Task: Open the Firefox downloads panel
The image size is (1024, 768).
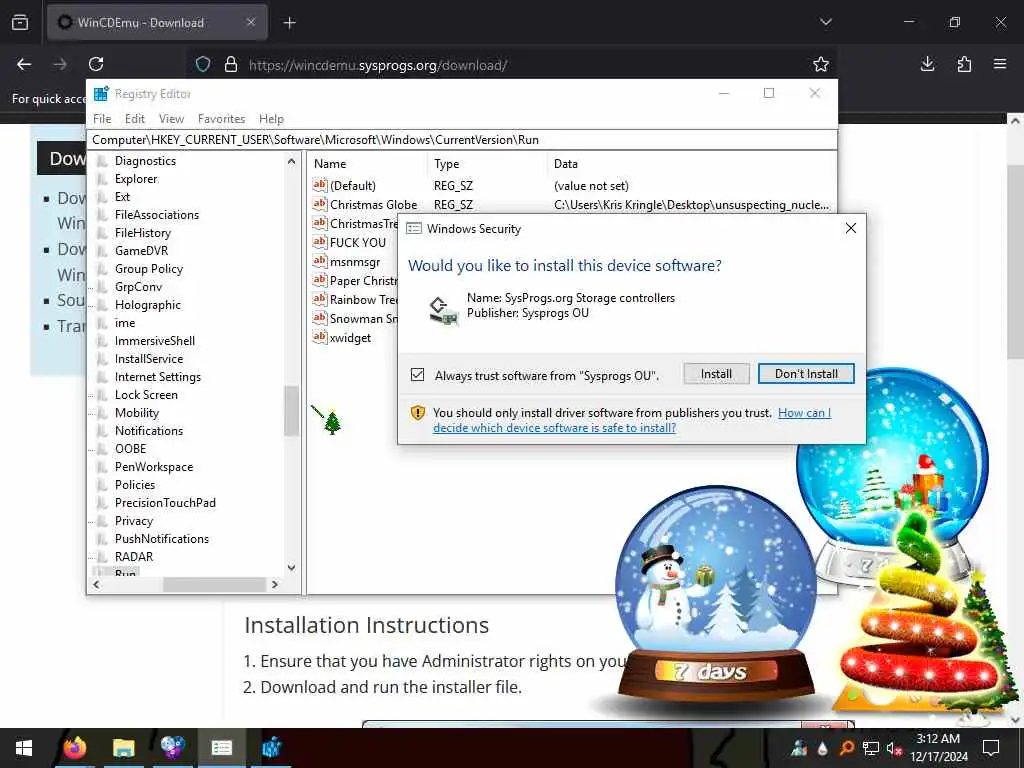Action: pyautogui.click(x=927, y=64)
